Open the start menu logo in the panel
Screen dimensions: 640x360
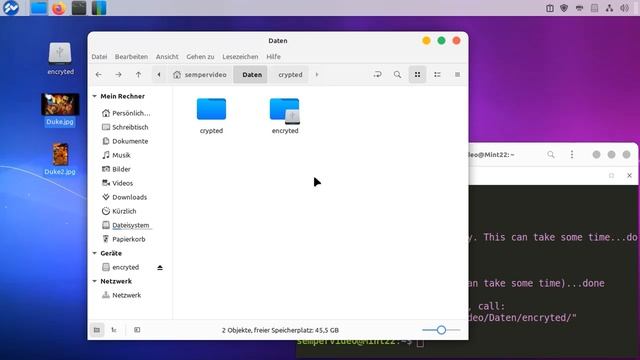10,8
